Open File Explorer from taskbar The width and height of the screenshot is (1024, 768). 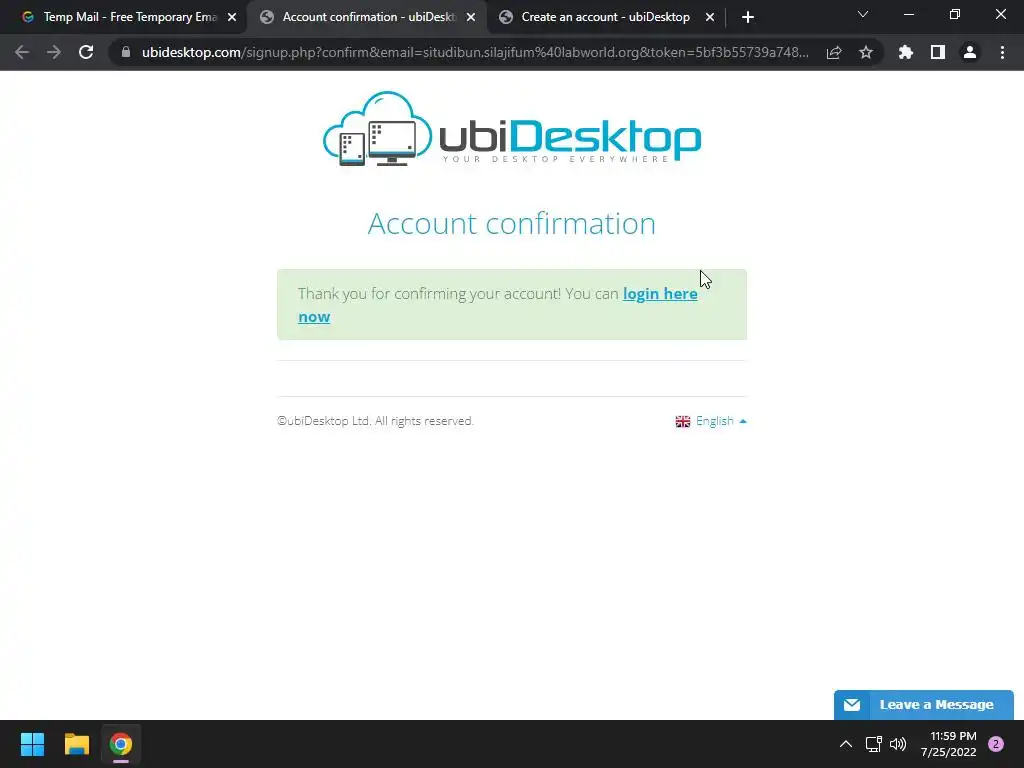point(76,744)
